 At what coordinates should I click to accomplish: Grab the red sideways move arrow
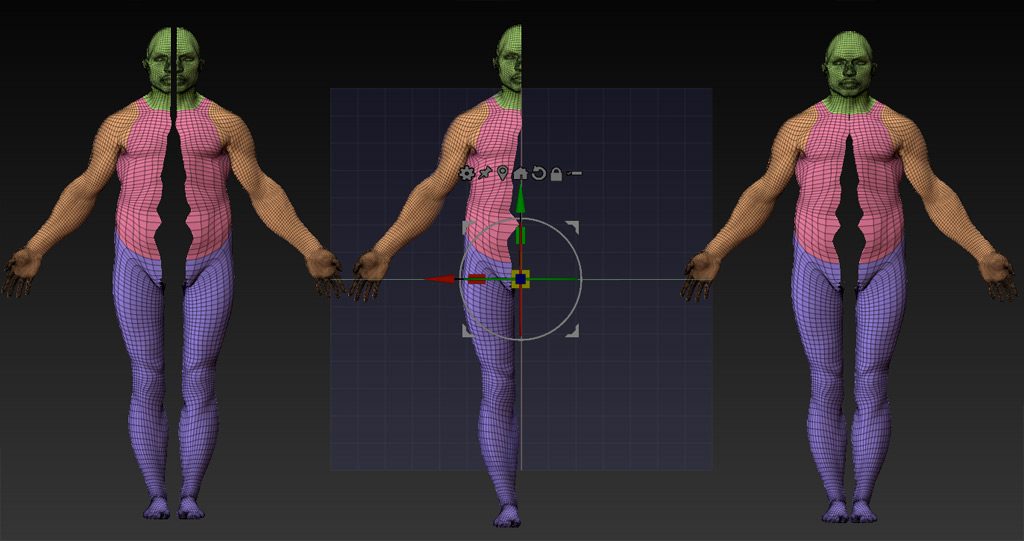pos(440,279)
